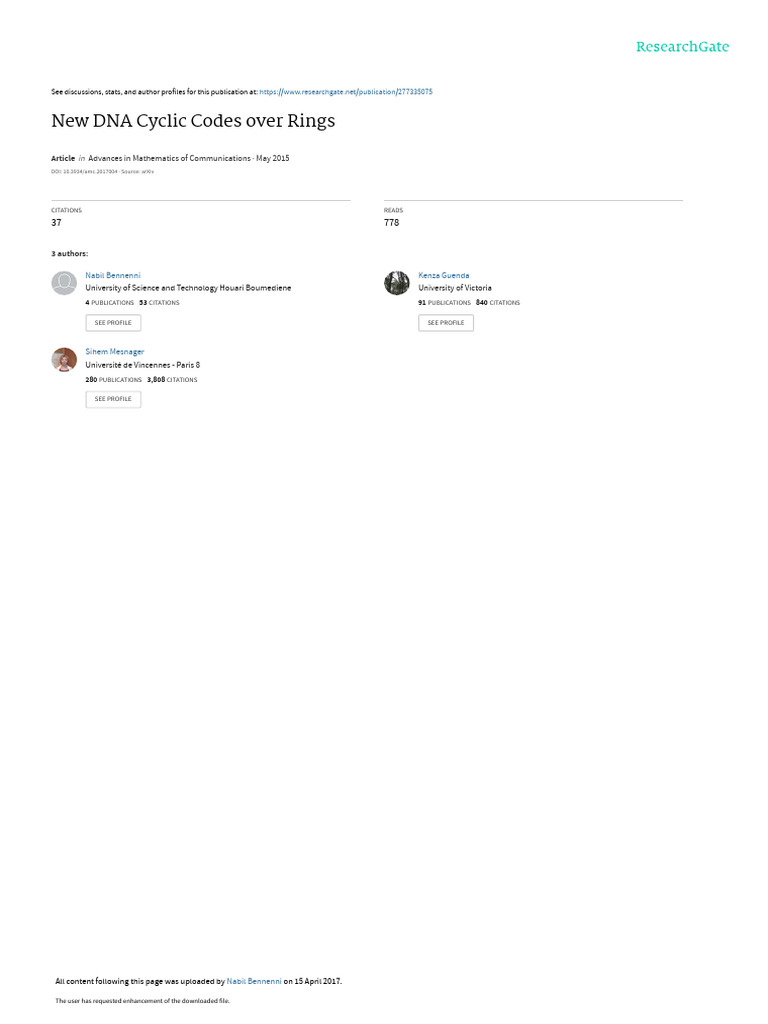Open the researchgate.net publication URL link
The image size is (768, 1024).
(346, 92)
